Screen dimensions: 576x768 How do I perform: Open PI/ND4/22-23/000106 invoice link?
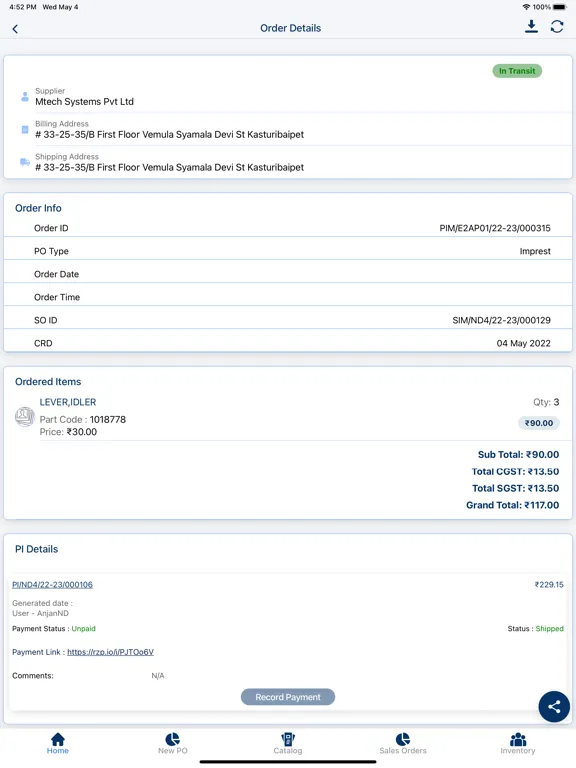tap(52, 584)
